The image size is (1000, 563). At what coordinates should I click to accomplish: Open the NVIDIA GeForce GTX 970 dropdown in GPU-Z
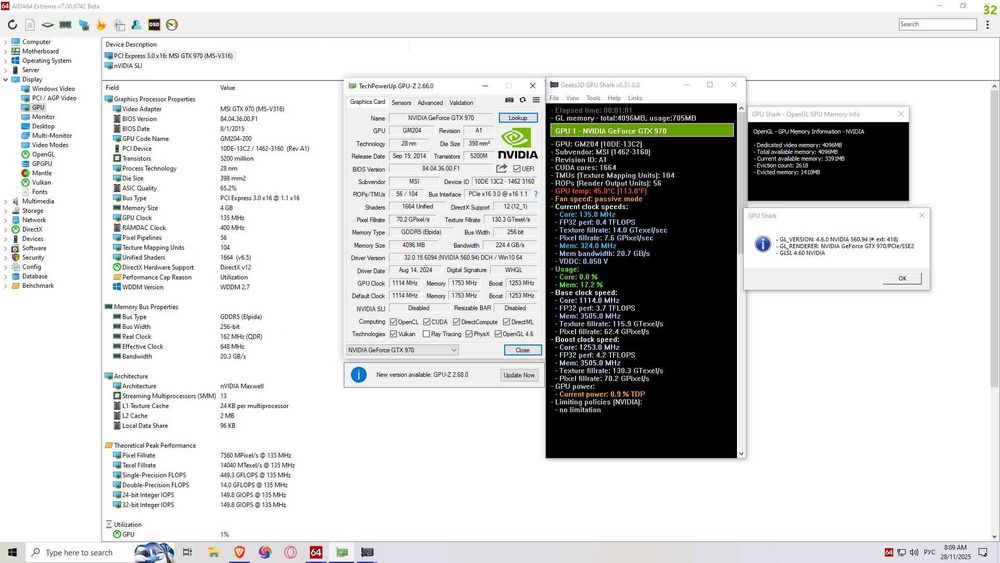(402, 350)
